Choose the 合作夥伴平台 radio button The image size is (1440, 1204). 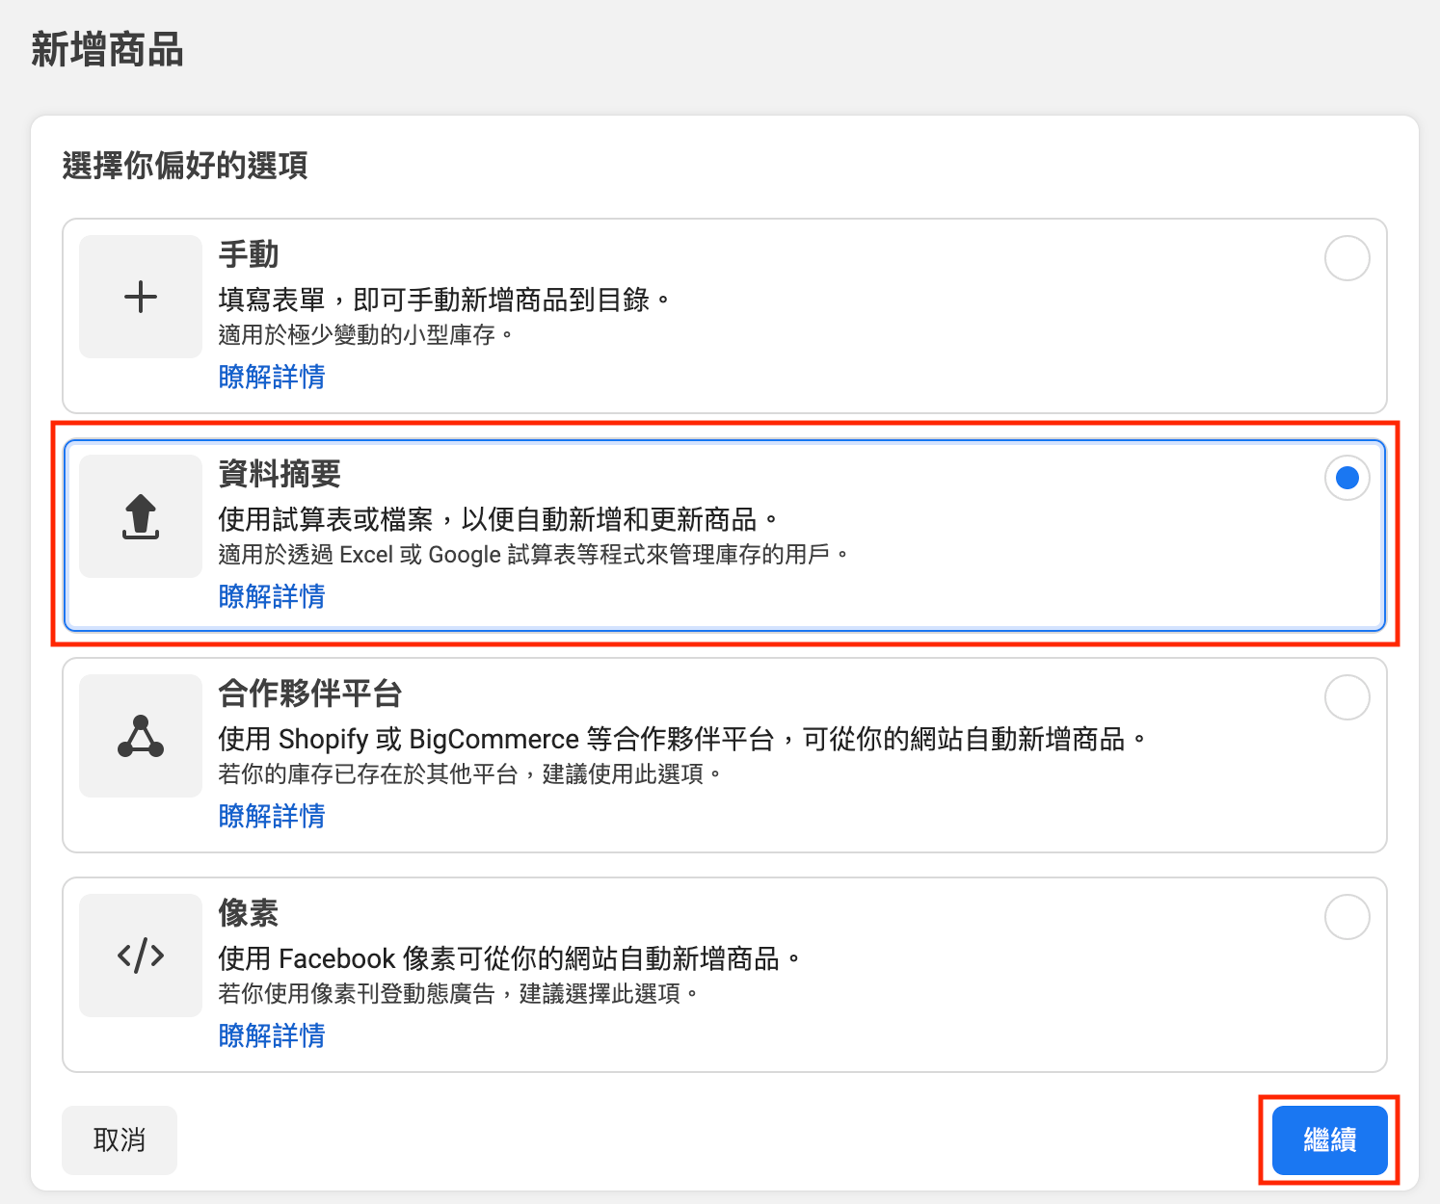[1346, 697]
